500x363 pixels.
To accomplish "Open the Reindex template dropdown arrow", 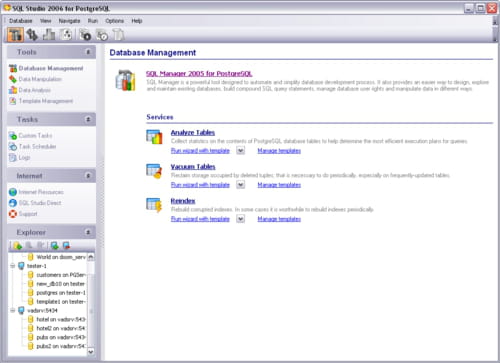I will [x=241, y=219].
